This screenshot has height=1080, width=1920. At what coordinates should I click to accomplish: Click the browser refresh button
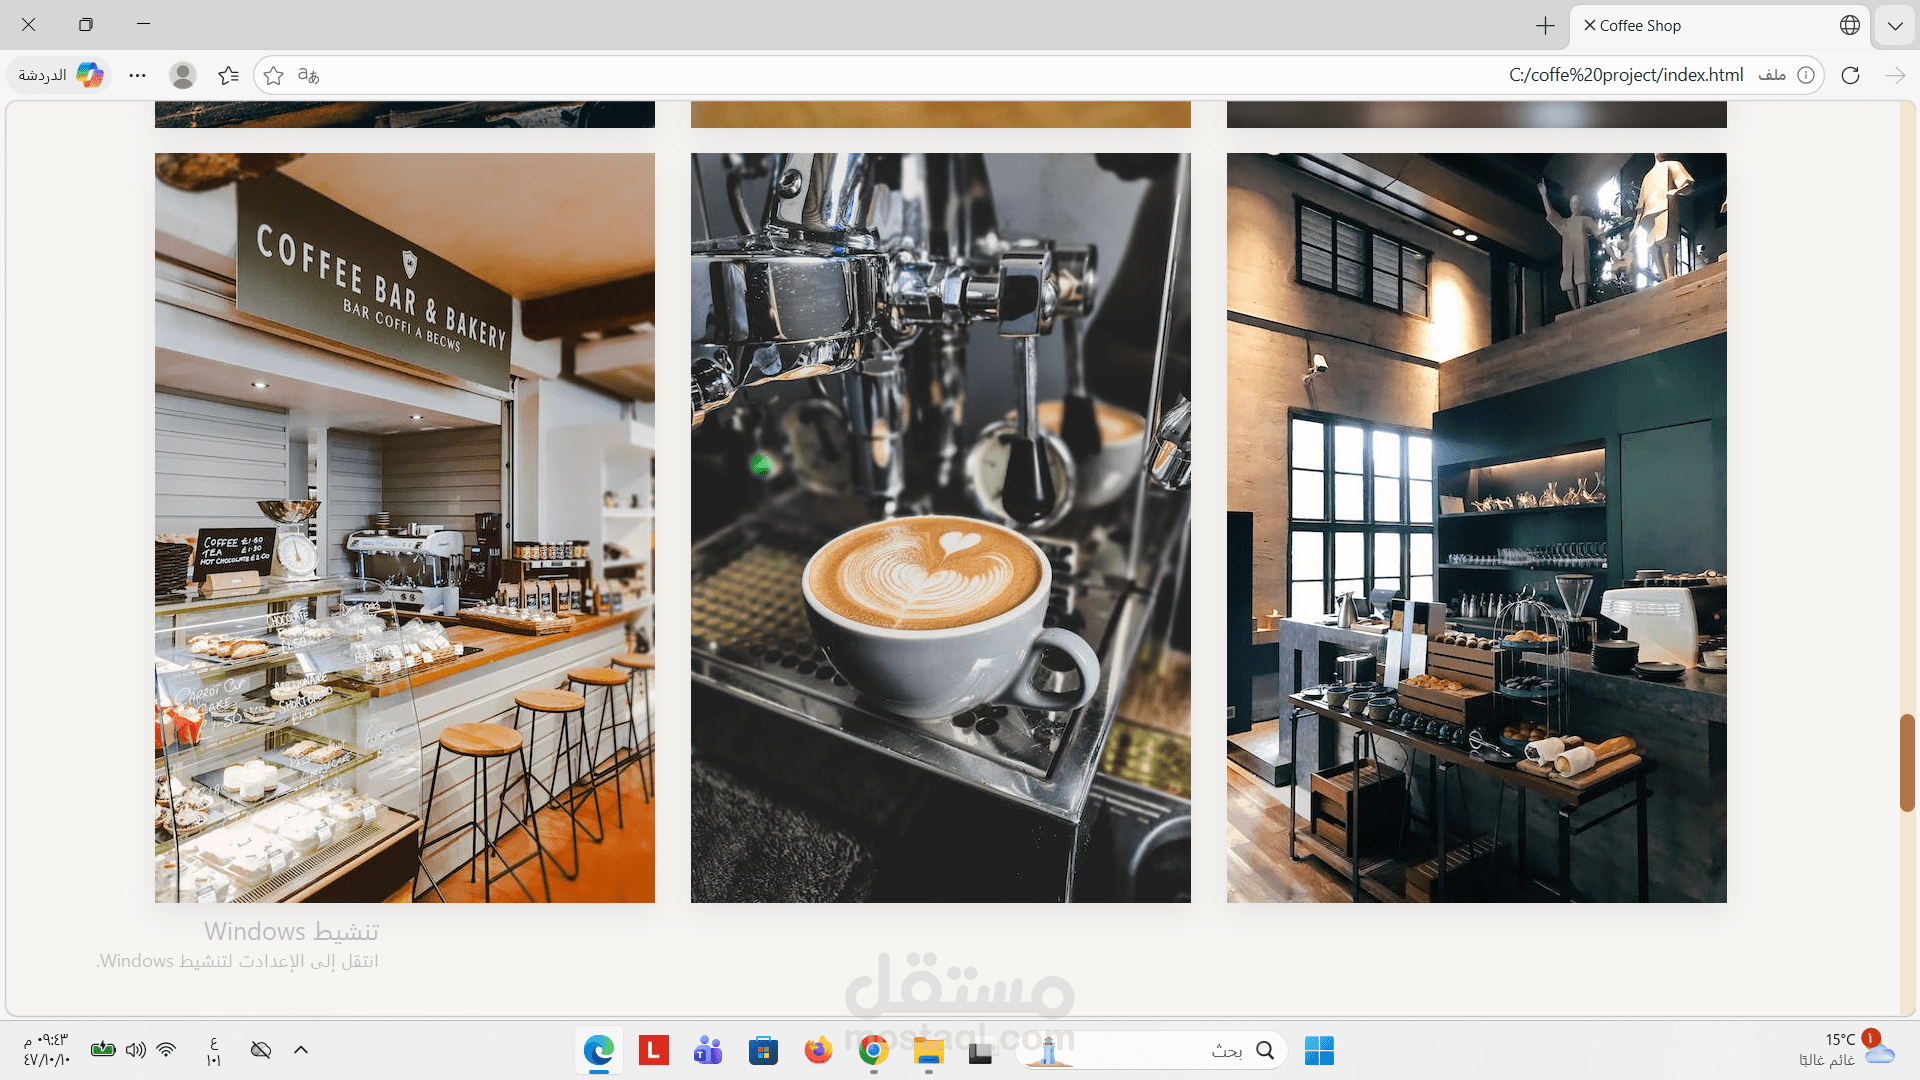point(1850,75)
